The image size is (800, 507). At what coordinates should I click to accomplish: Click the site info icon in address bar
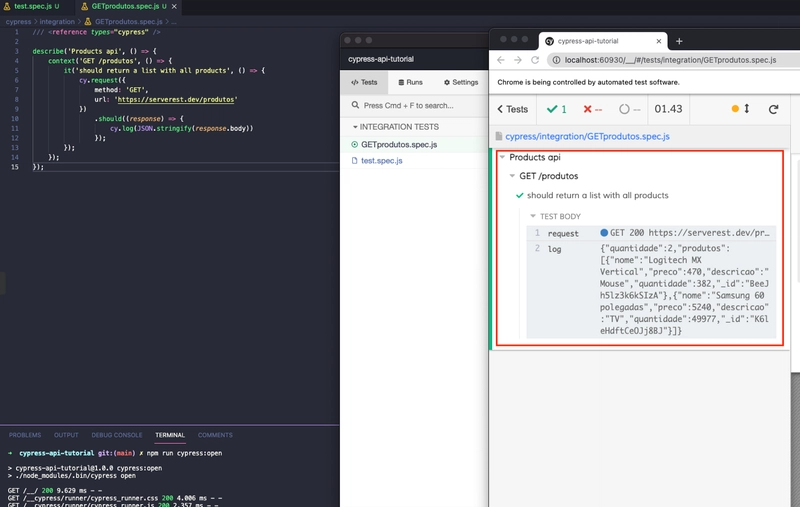556,60
